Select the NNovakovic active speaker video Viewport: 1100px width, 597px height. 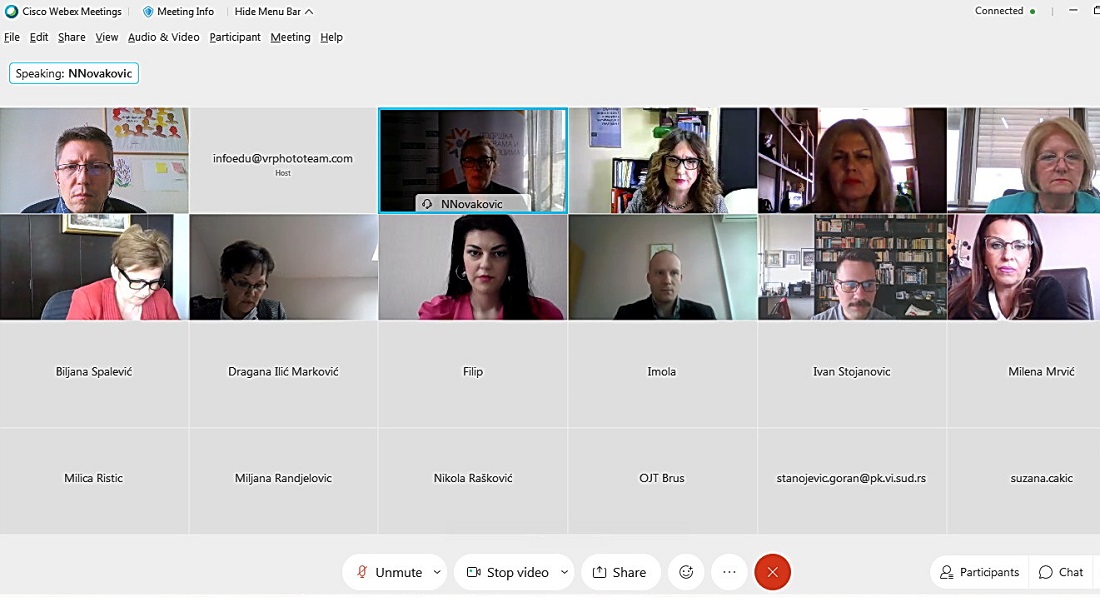pyautogui.click(x=473, y=160)
